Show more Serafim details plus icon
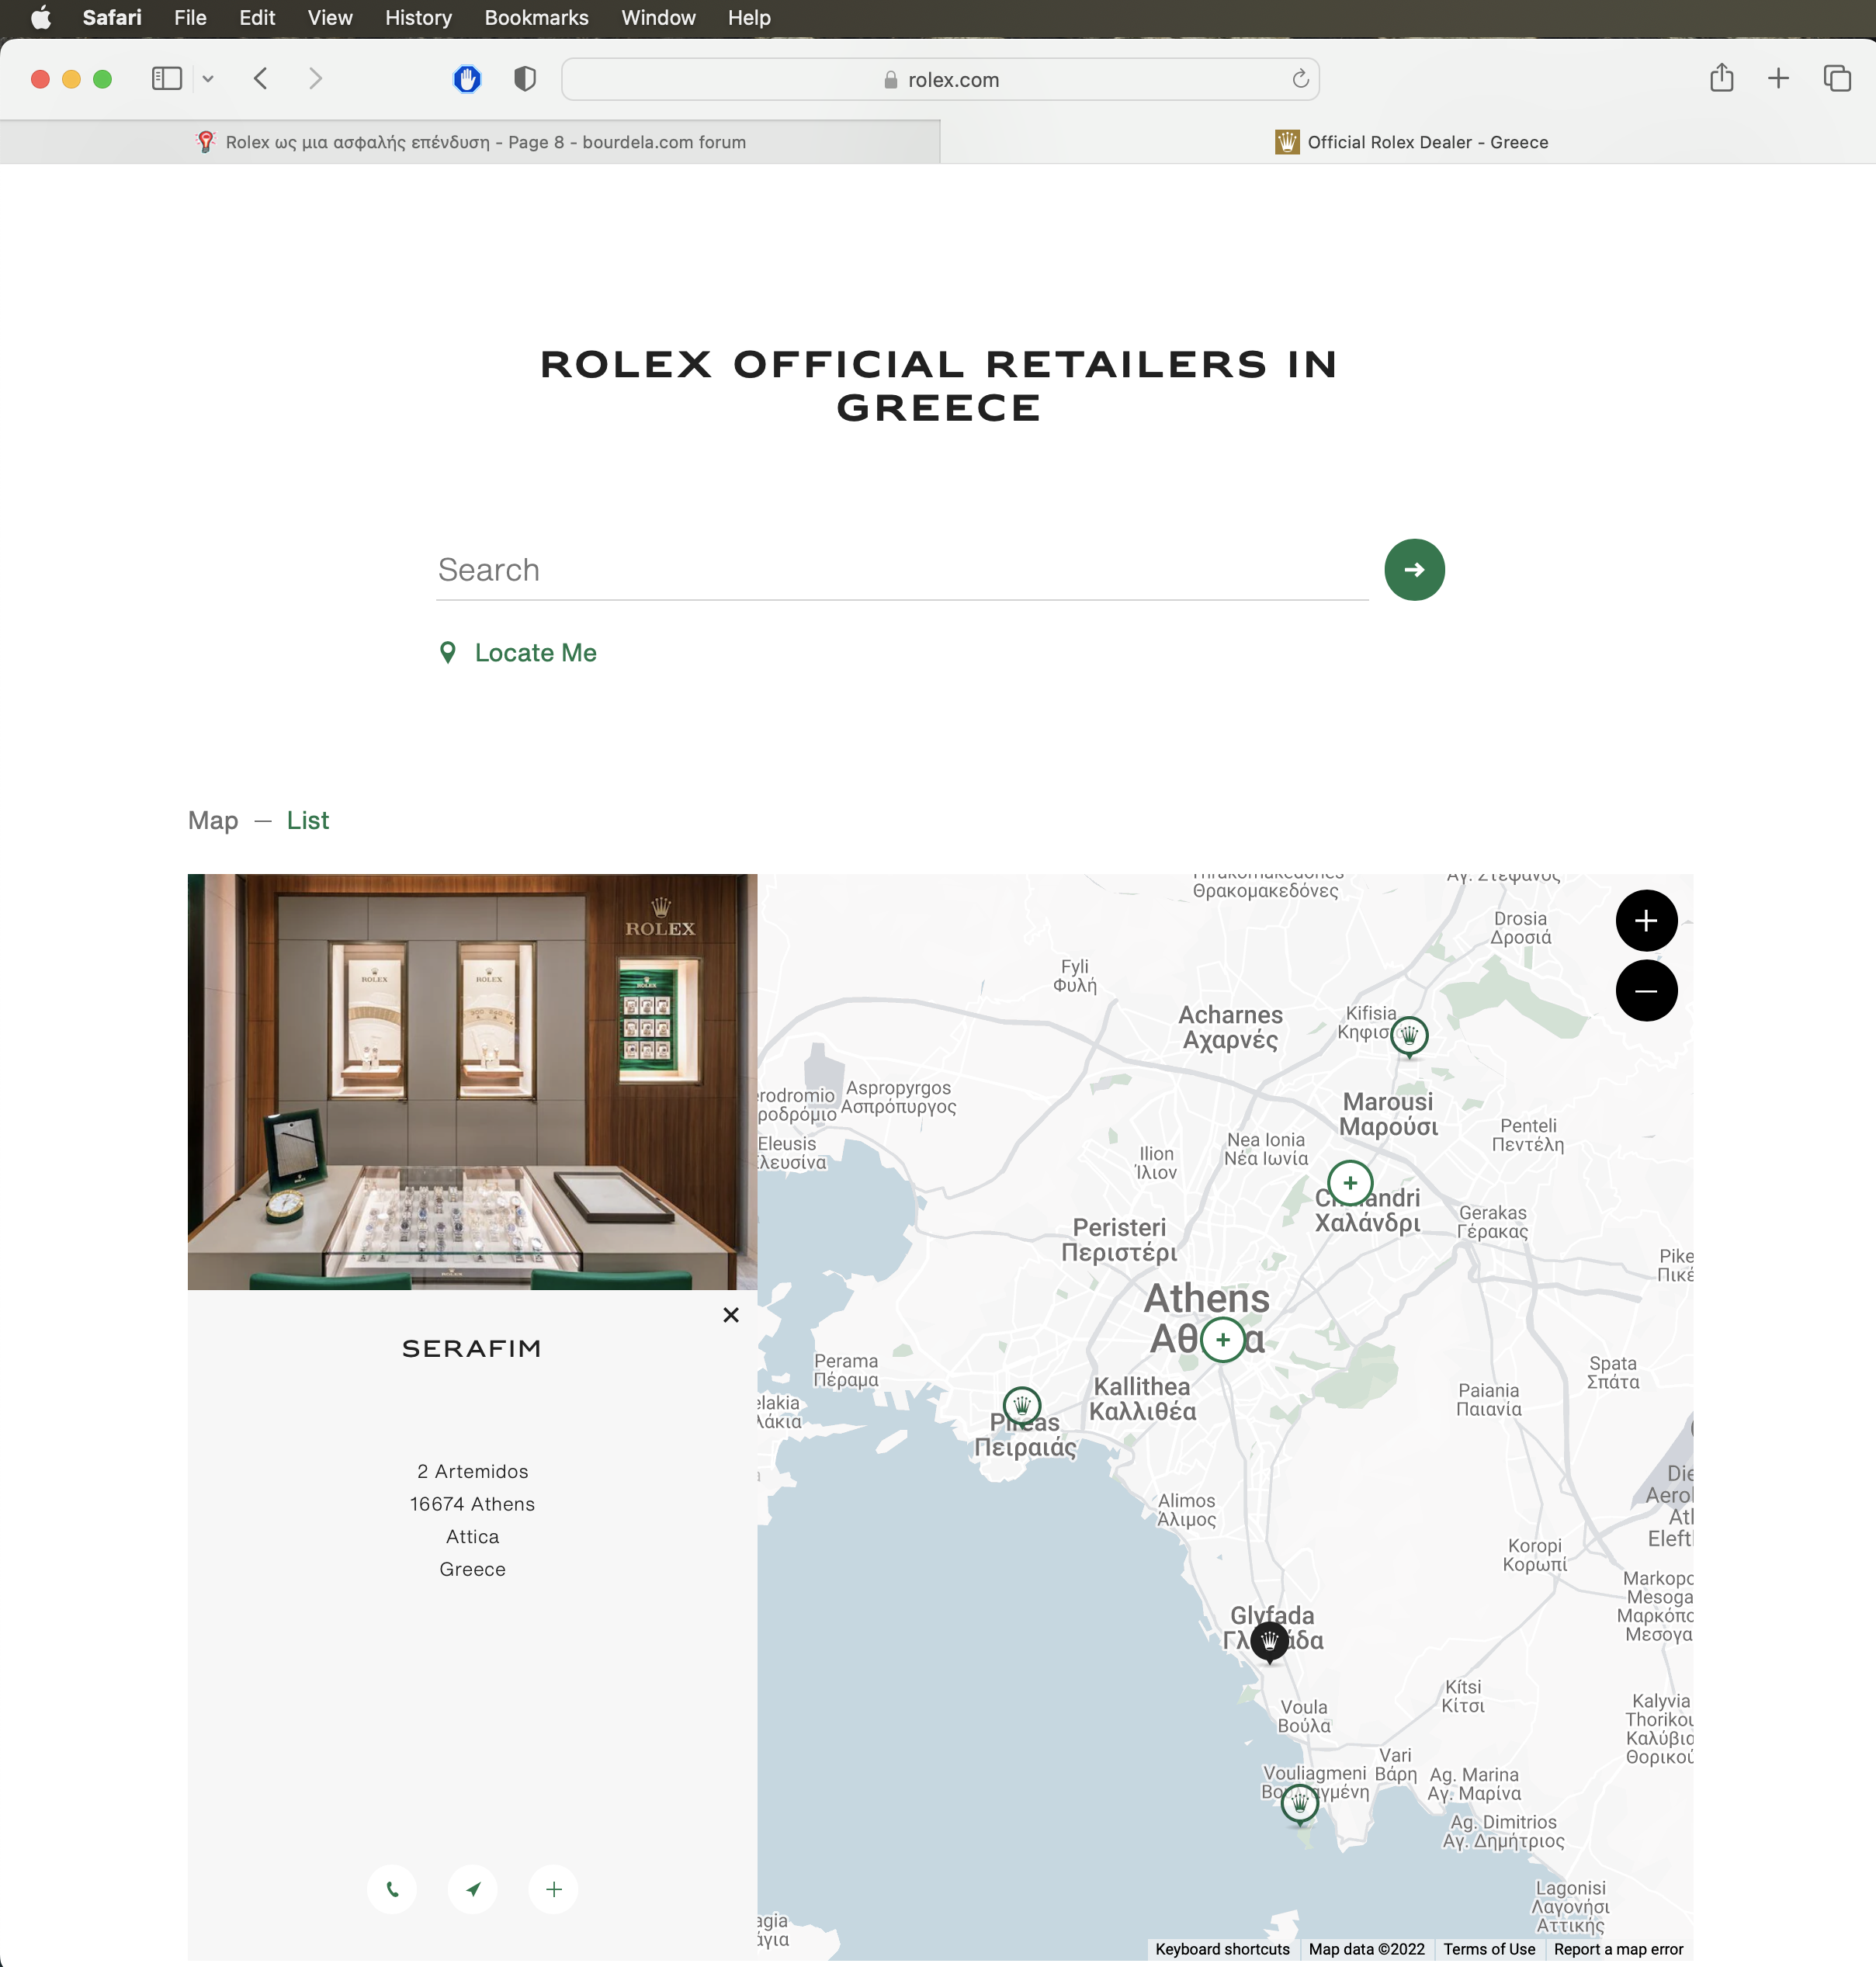1876x1967 pixels. (x=554, y=1889)
